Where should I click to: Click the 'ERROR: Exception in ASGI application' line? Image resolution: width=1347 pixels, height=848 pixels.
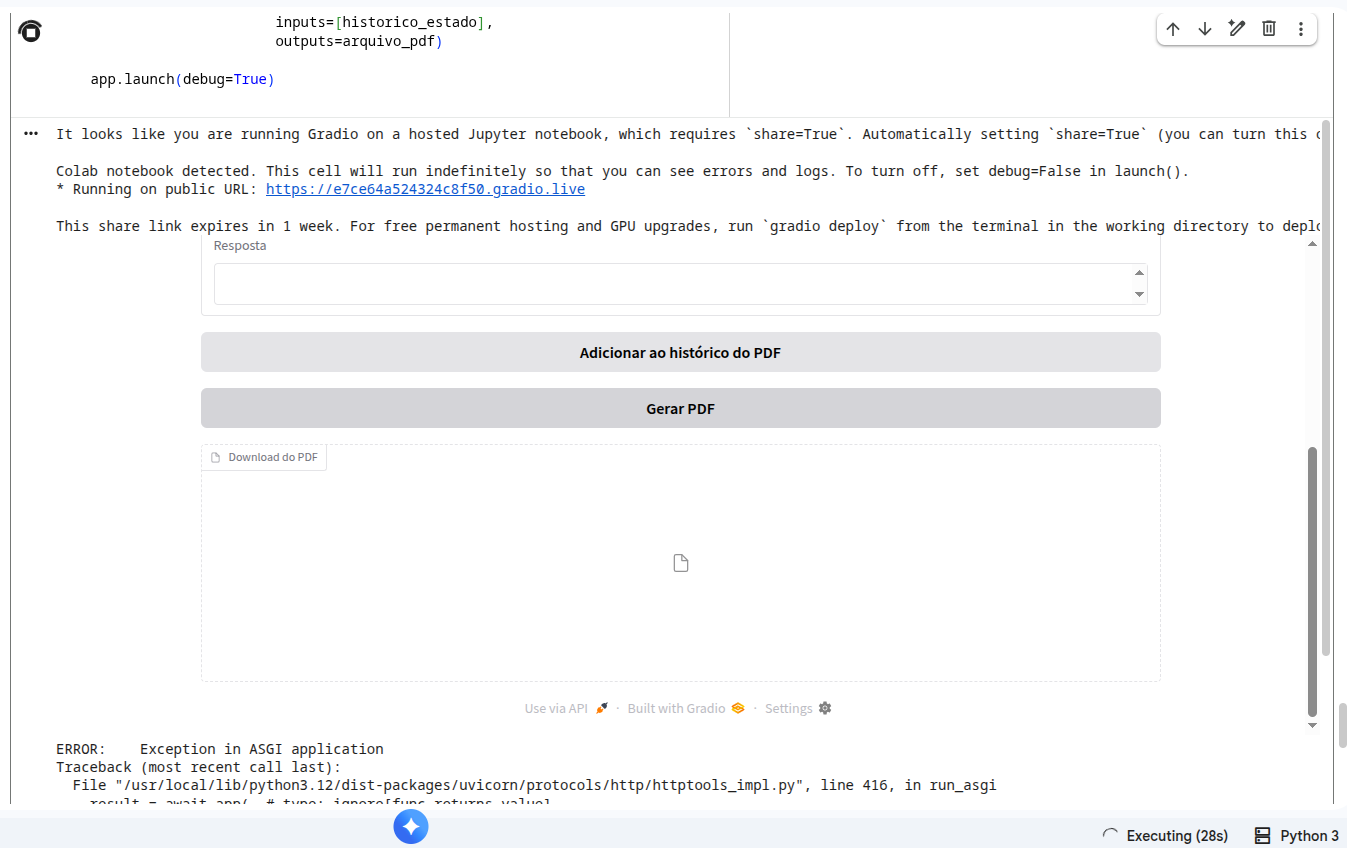point(220,749)
